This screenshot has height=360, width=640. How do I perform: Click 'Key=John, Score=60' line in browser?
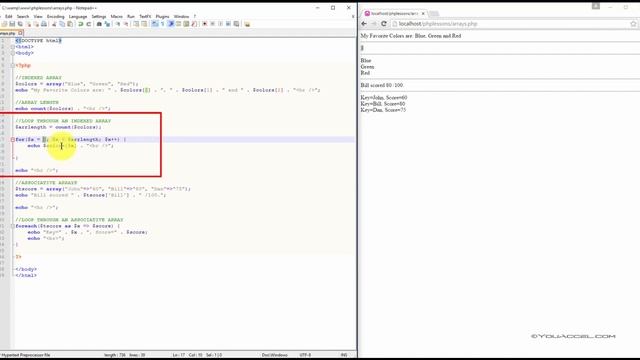click(384, 98)
